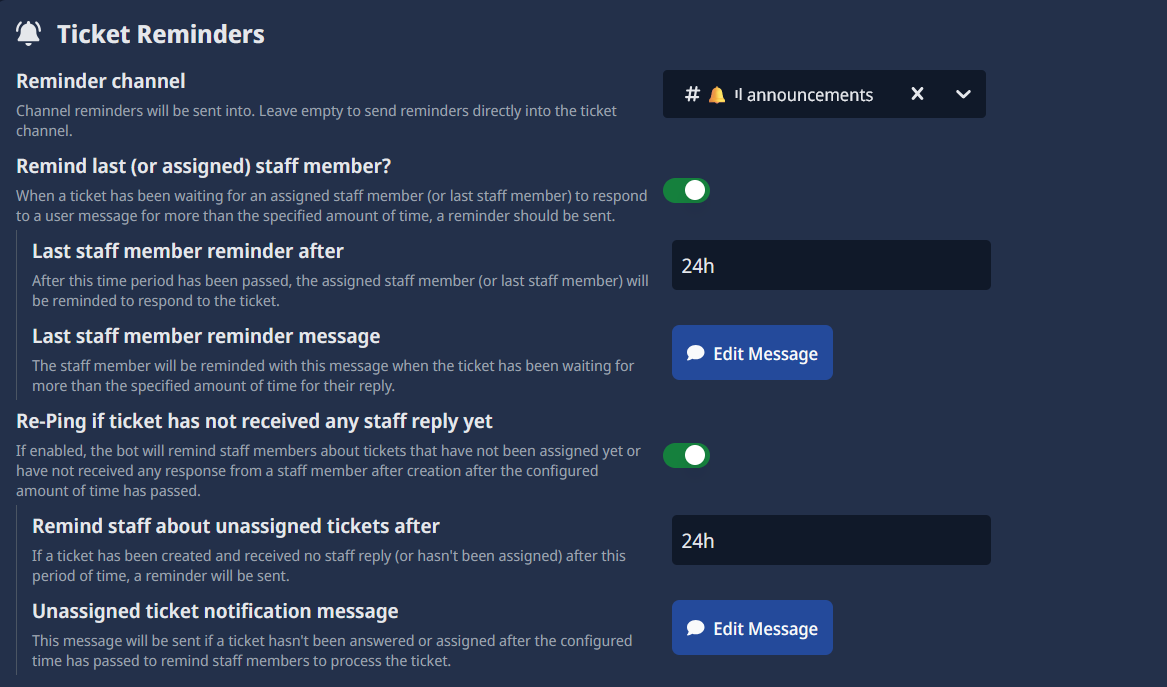The width and height of the screenshot is (1167, 687).
Task: Click the bell icon beside the Ticket Reminders heading
Action: (x=28, y=31)
